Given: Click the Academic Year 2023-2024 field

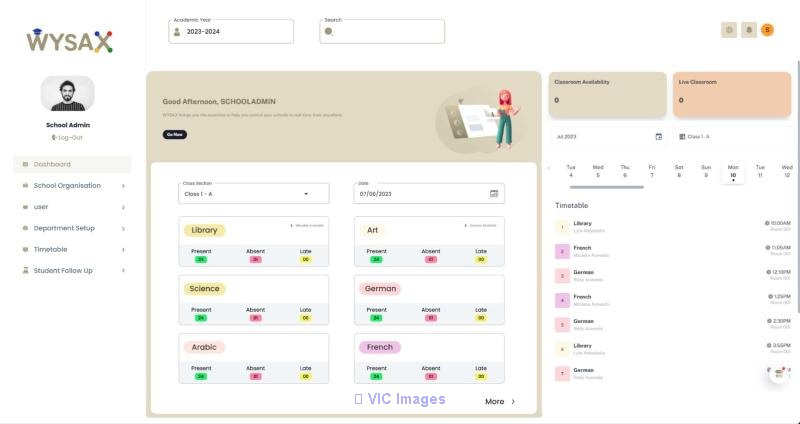Looking at the screenshot, I should point(231,32).
